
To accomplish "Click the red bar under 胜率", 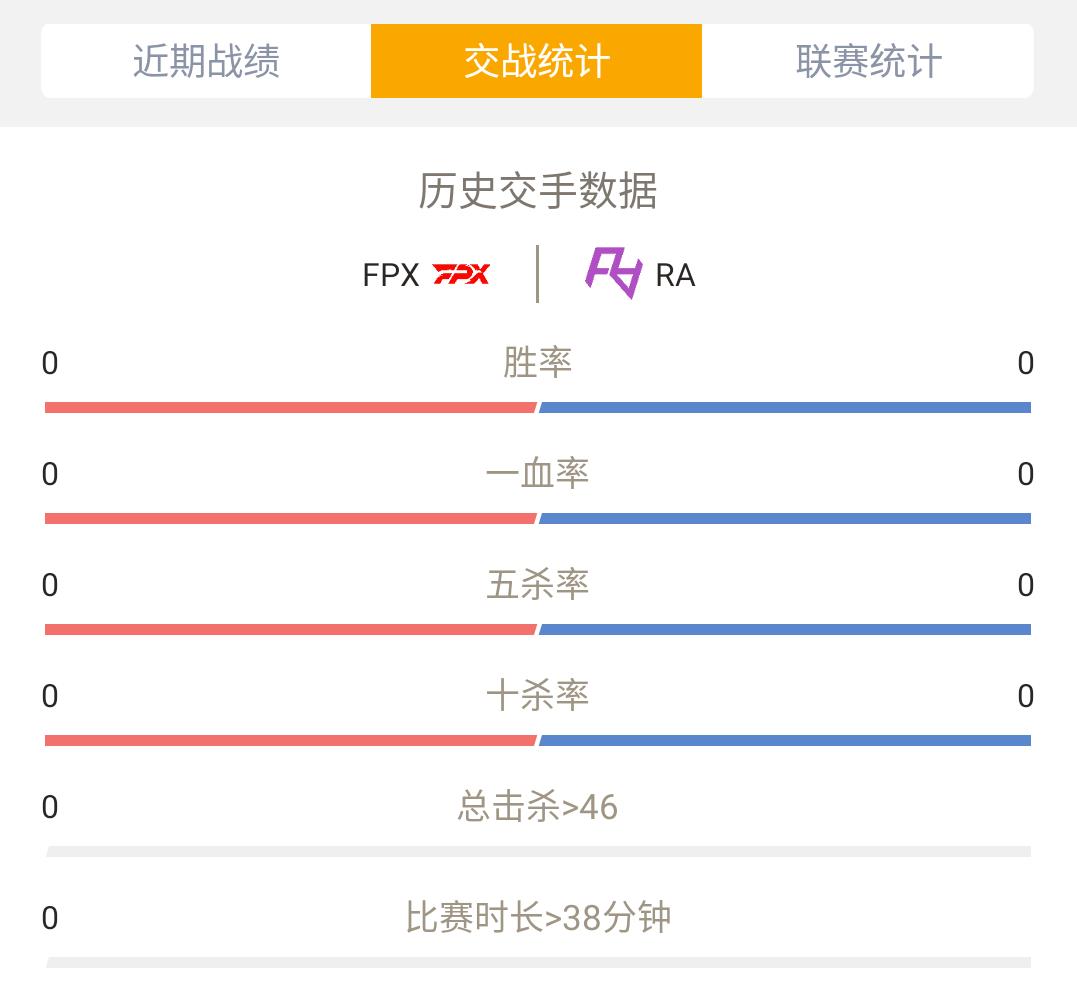I will [291, 408].
